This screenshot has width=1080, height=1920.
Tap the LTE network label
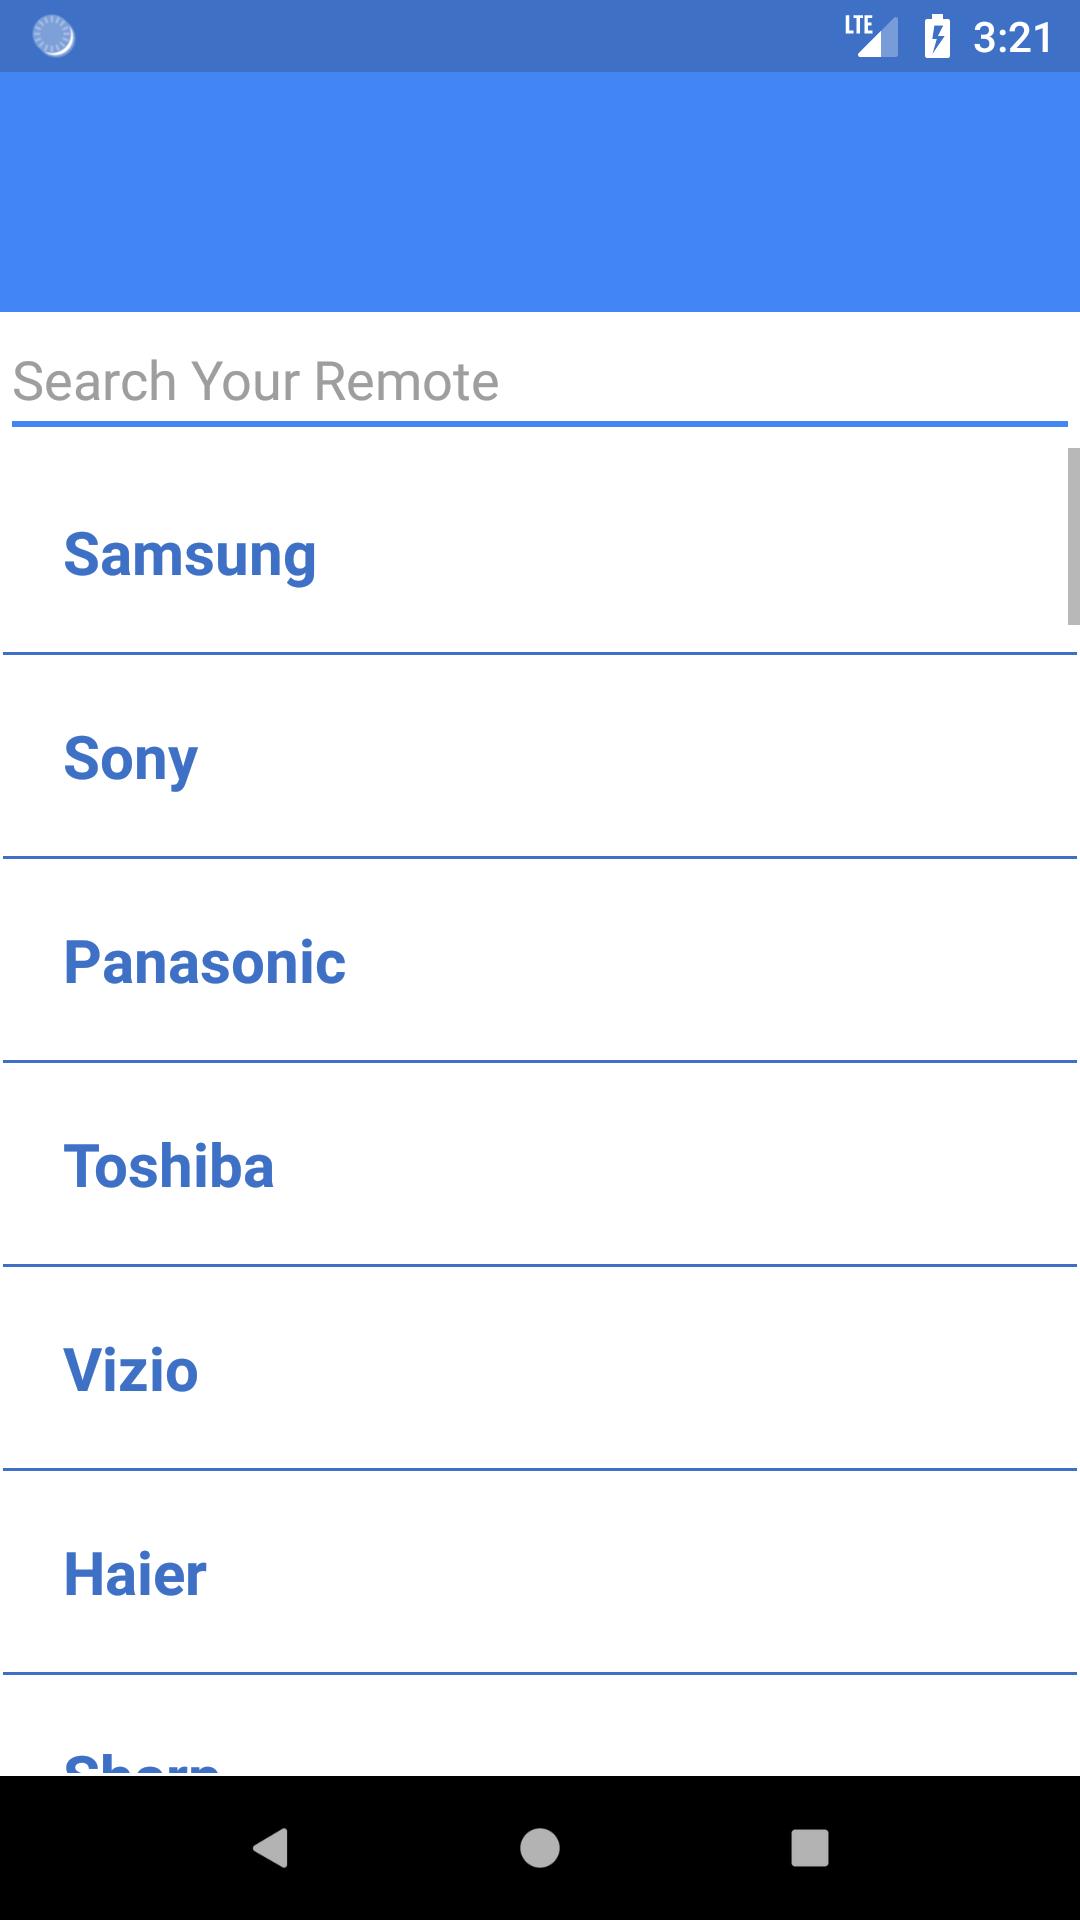(857, 25)
